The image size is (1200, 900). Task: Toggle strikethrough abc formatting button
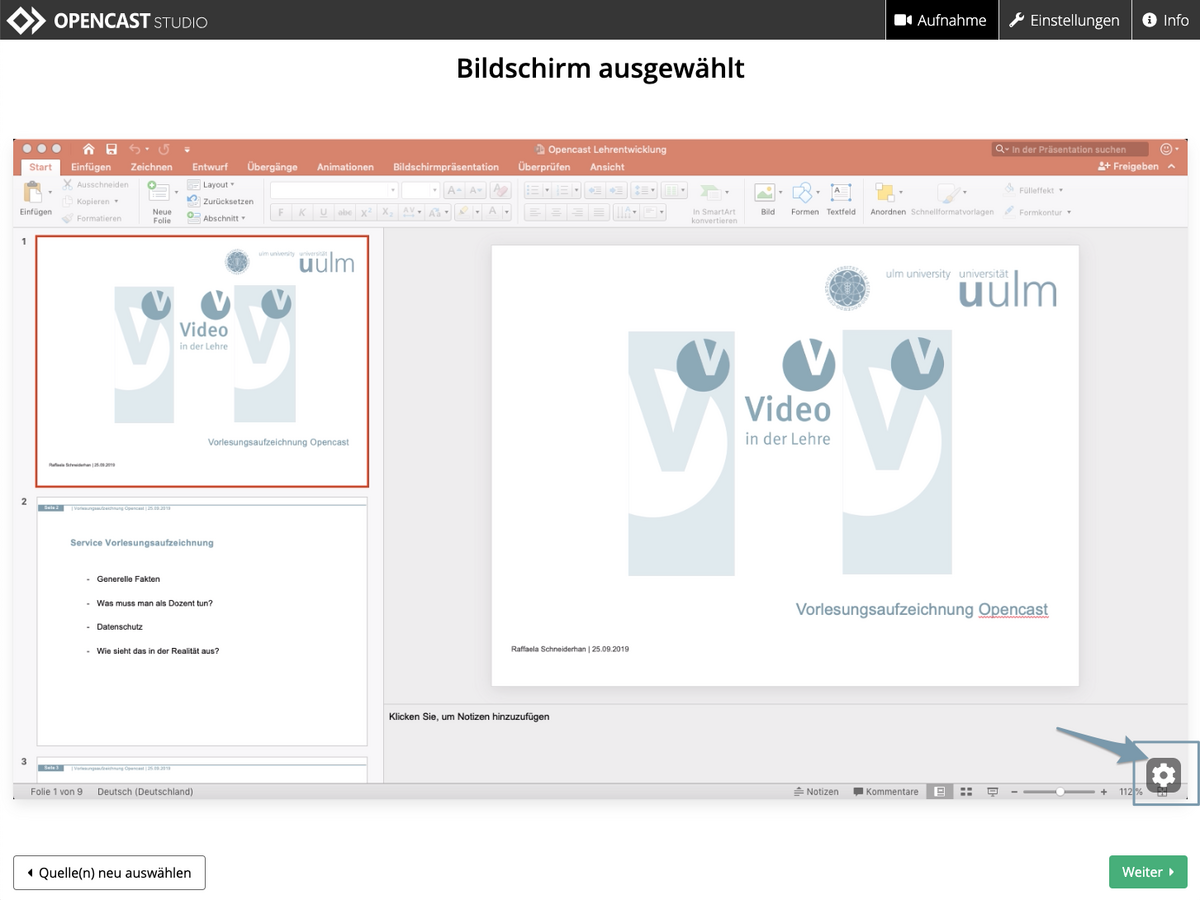[x=345, y=212]
